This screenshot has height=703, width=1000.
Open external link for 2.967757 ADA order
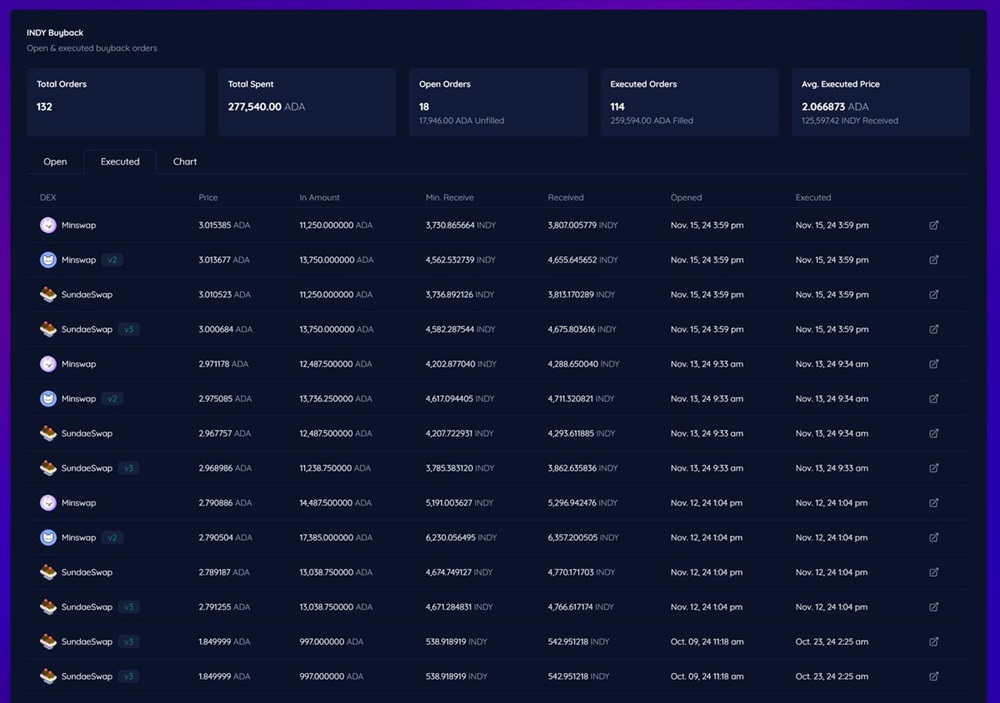(933, 433)
